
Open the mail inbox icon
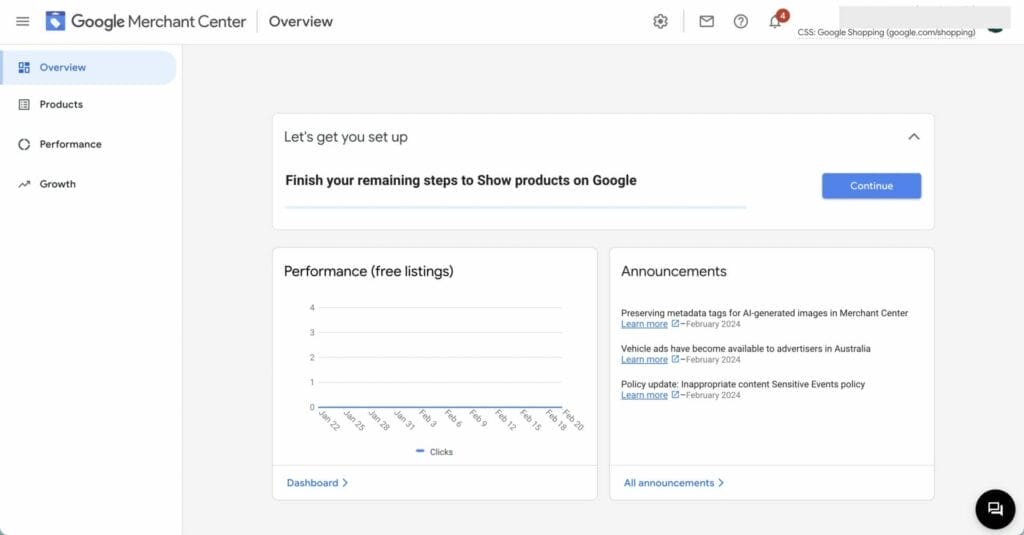707,21
